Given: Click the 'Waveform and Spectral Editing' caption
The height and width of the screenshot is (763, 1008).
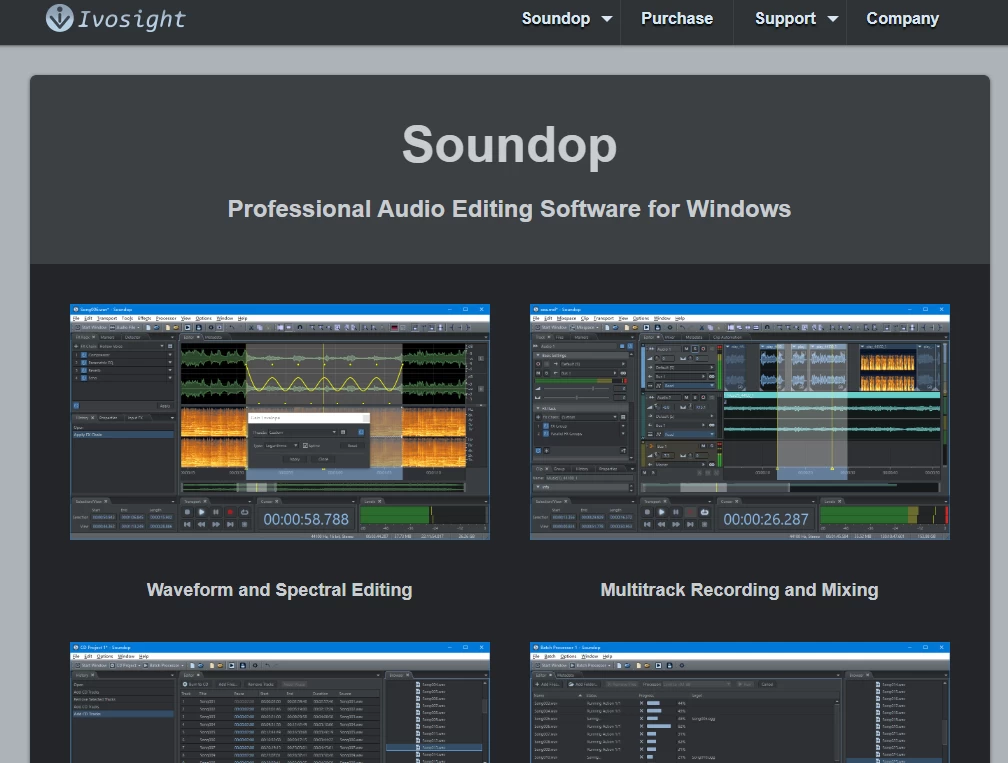Looking at the screenshot, I should click(280, 590).
